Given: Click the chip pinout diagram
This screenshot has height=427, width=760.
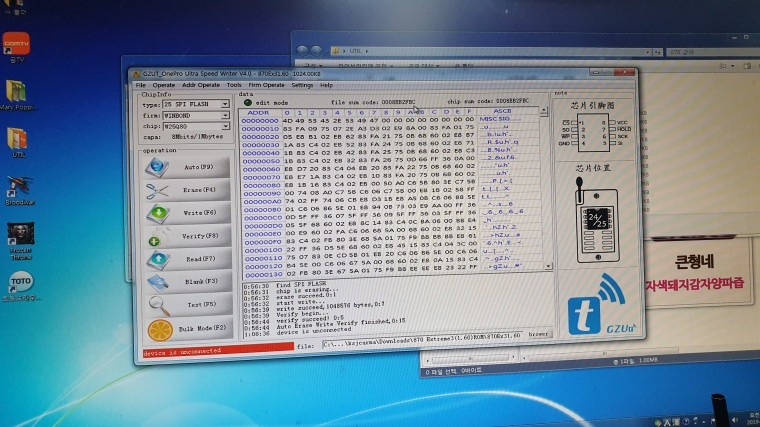Looking at the screenshot, I should pyautogui.click(x=594, y=132).
